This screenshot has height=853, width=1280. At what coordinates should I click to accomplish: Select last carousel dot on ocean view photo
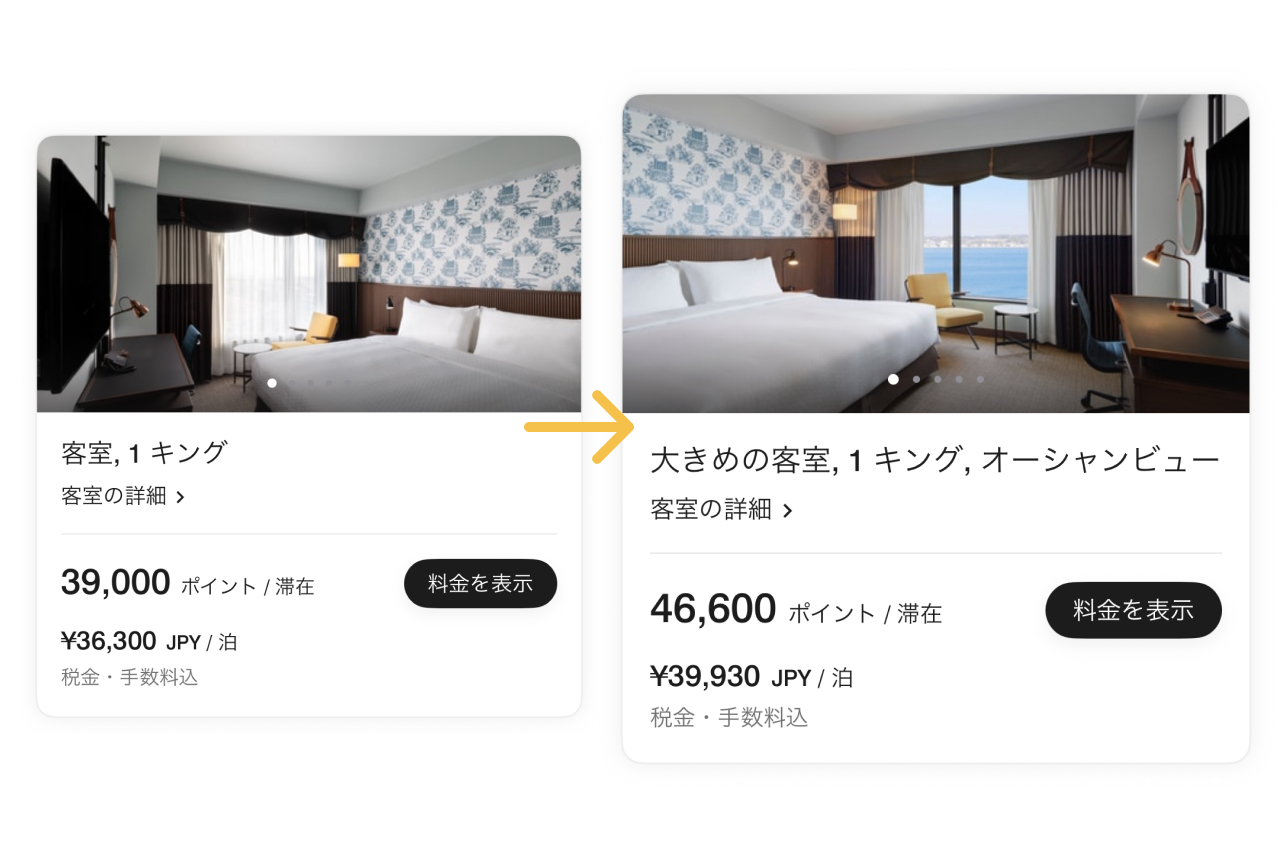tap(980, 379)
